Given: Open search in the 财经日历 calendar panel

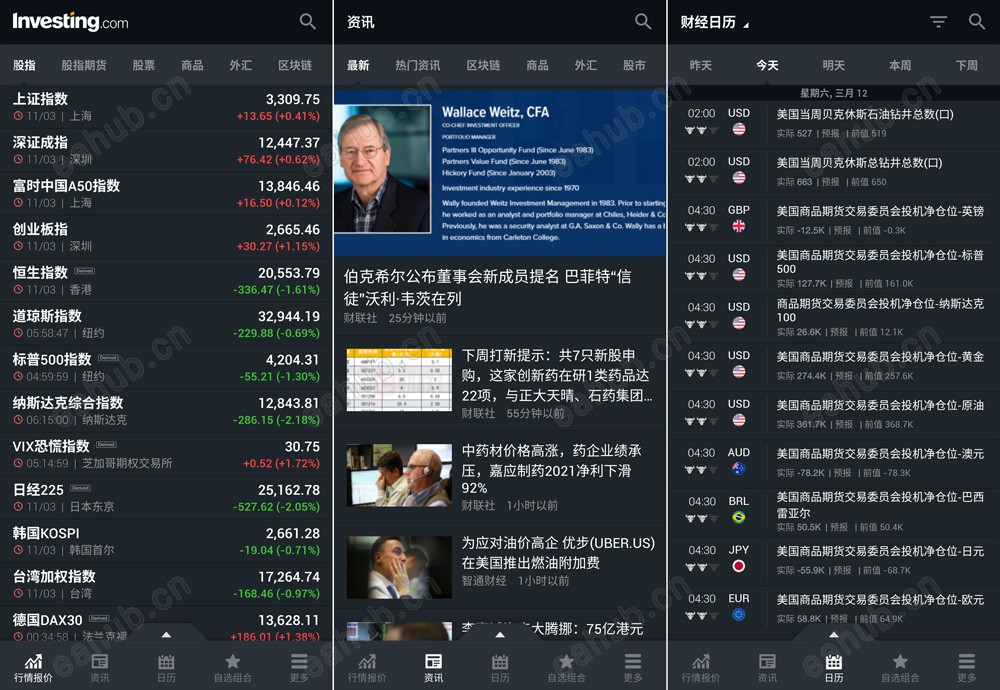Looking at the screenshot, I should [976, 22].
